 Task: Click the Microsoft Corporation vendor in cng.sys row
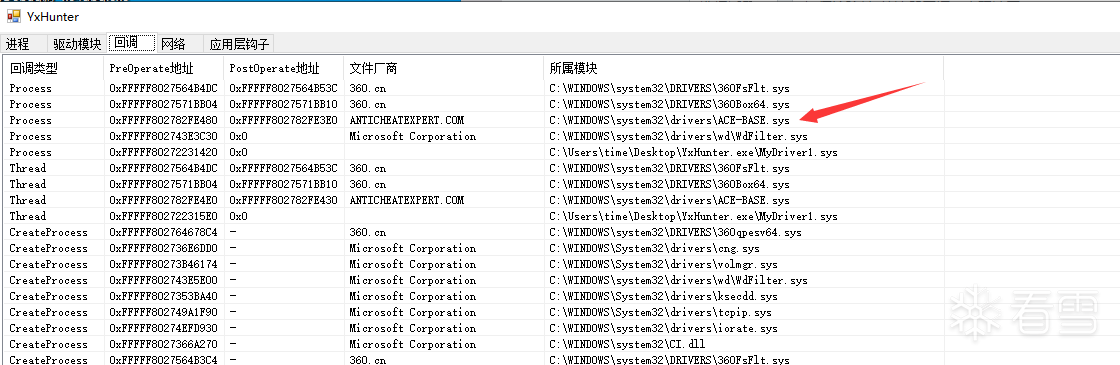pos(413,248)
